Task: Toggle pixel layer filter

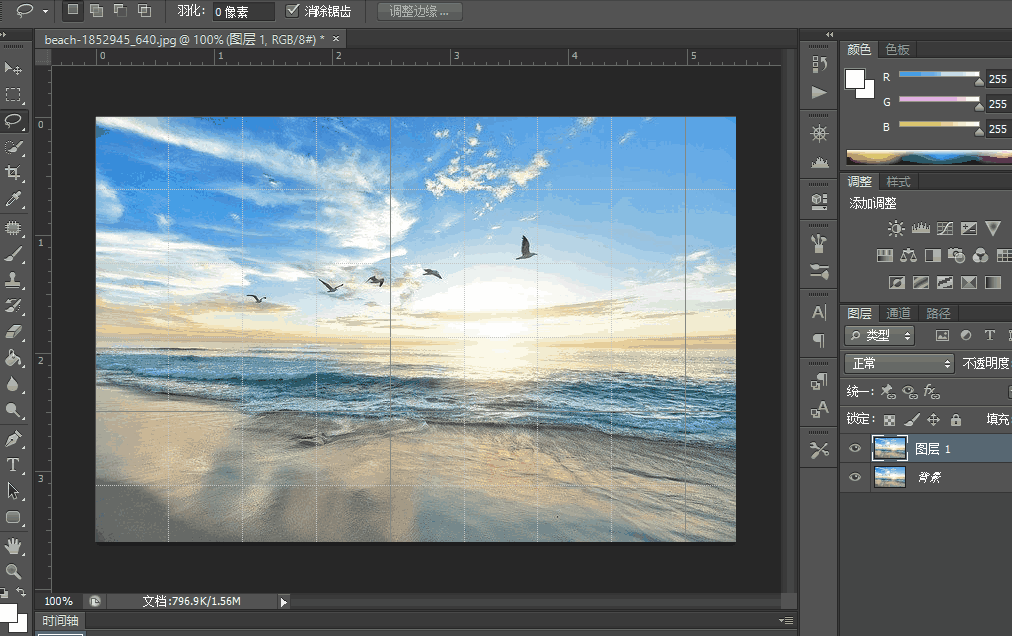Action: click(x=942, y=335)
